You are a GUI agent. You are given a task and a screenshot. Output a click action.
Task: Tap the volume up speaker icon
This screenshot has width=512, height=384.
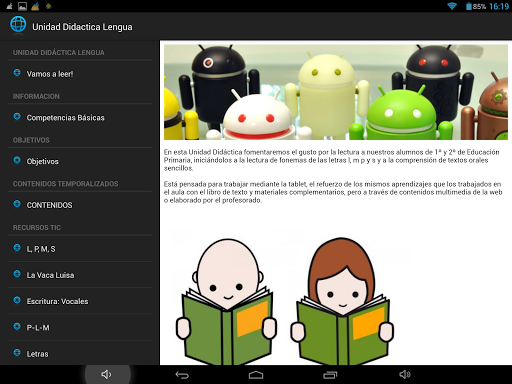coord(404,375)
